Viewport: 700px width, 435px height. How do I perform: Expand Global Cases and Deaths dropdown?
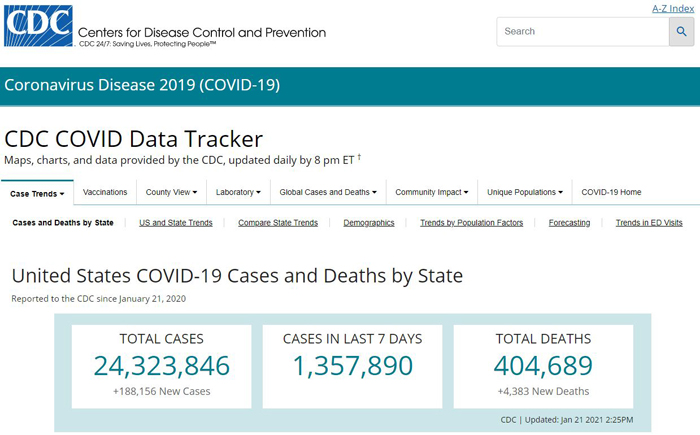(328, 192)
